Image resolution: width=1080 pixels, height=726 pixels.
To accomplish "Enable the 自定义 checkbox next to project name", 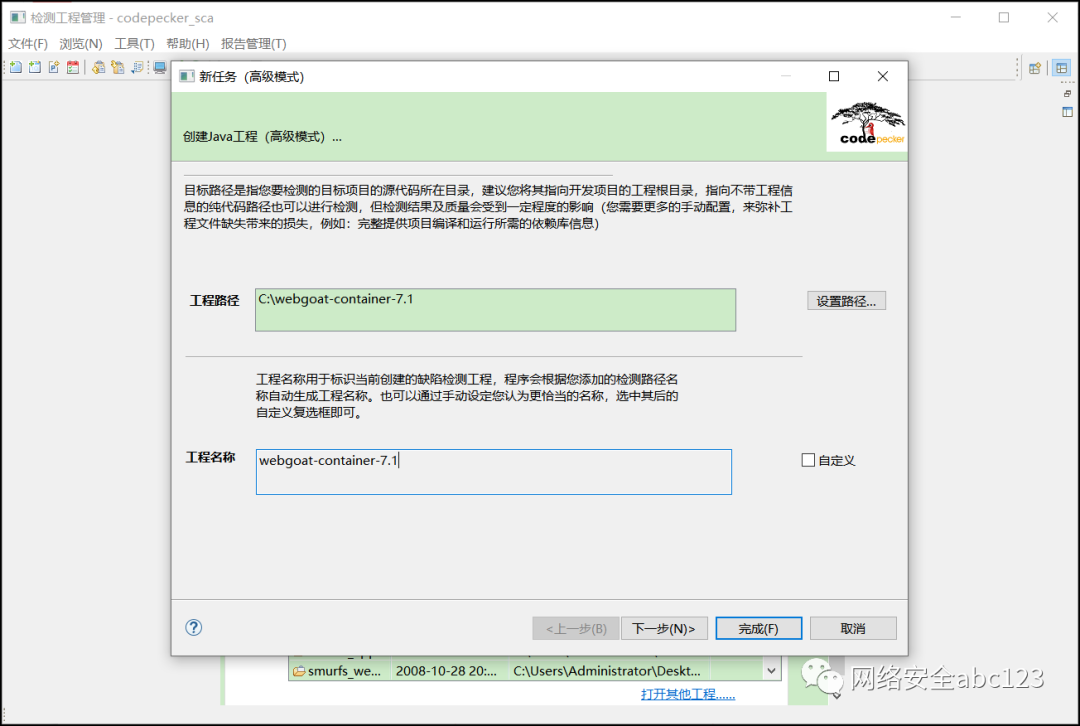I will (x=808, y=460).
